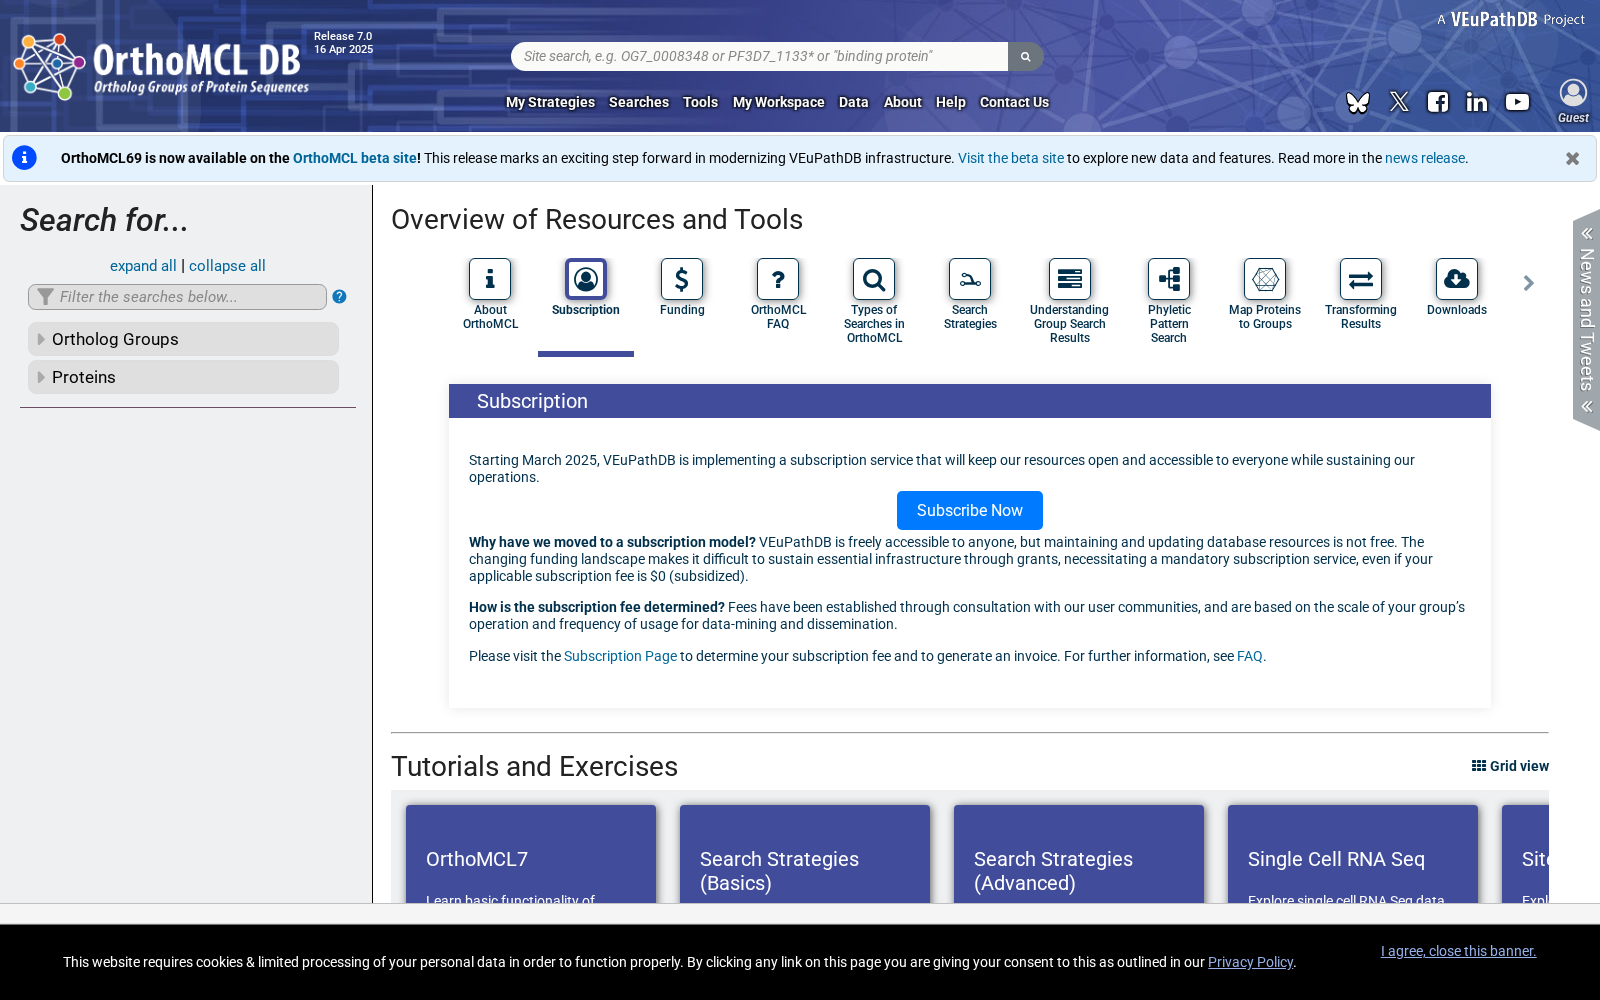Image resolution: width=1600 pixels, height=1000 pixels.
Task: Open Understanding Group Search Results icon
Action: pos(1070,279)
